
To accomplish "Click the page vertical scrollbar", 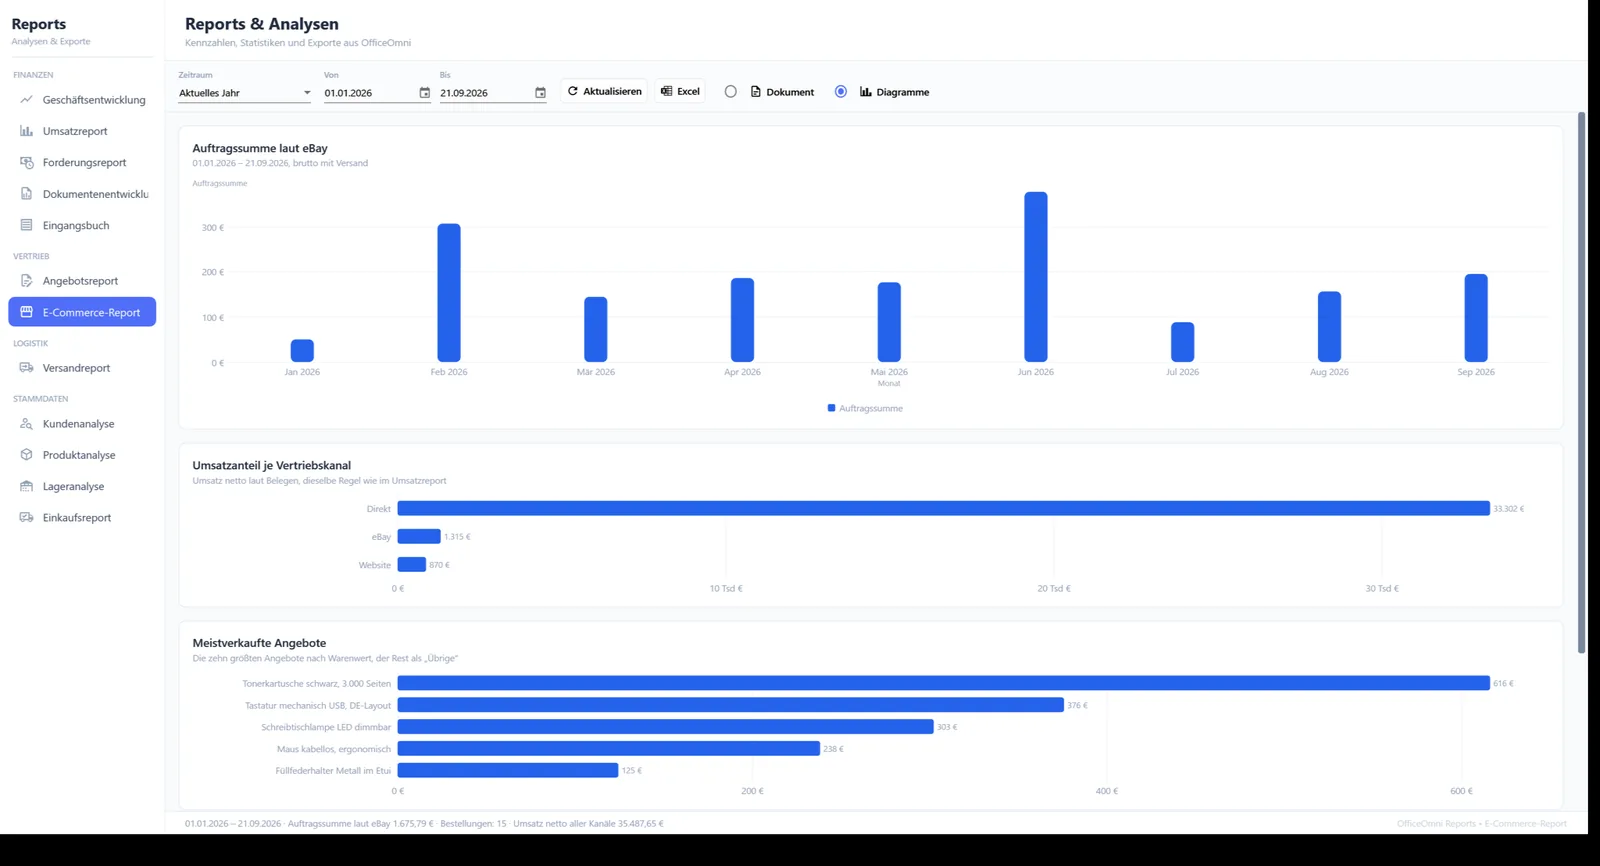I will click(x=1581, y=382).
